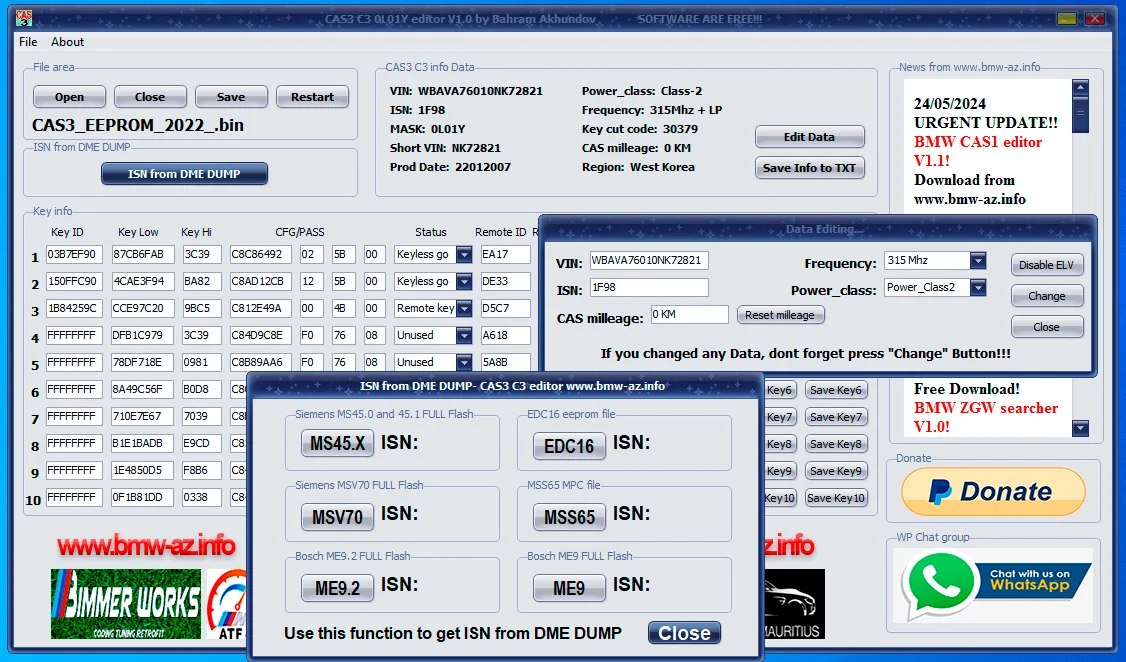Click the Bimmer Works logo banner
Screen dimensions: 1126x662
125,604
